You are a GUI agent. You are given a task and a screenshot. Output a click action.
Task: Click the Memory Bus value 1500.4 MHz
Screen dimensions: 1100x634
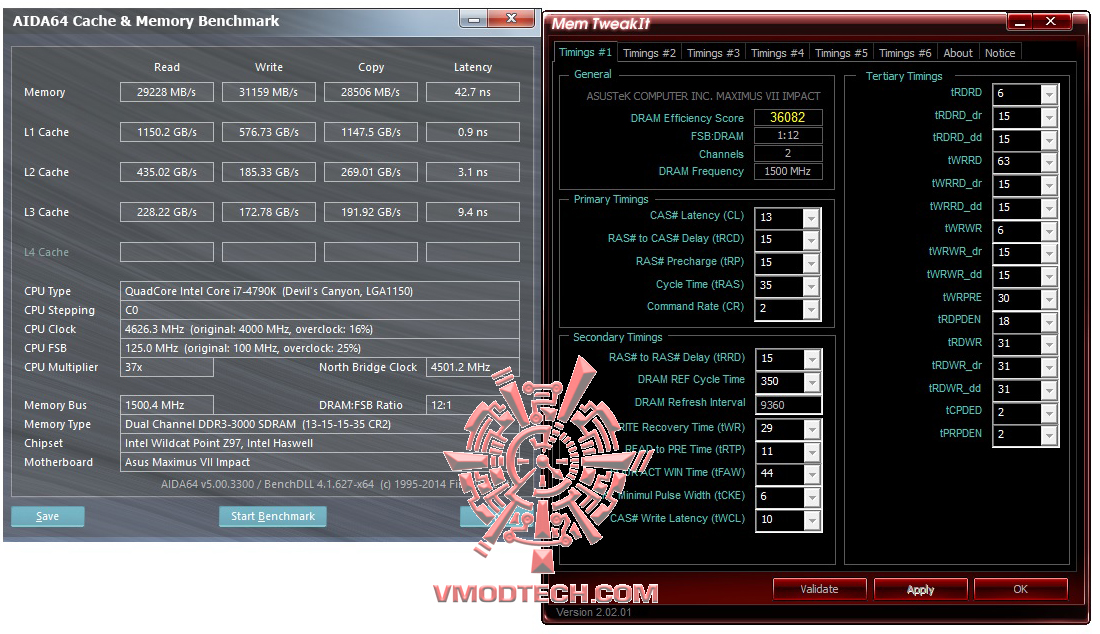tap(166, 405)
